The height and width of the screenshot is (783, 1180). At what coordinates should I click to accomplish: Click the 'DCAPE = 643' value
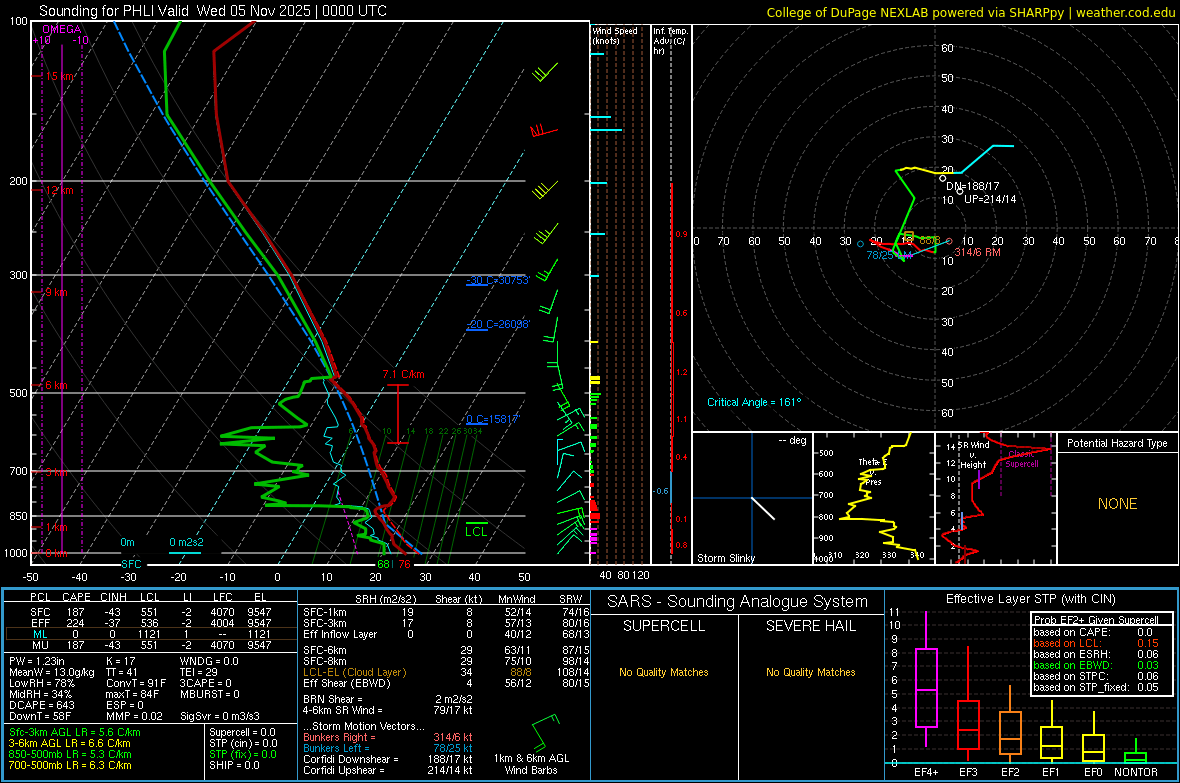coord(41,705)
